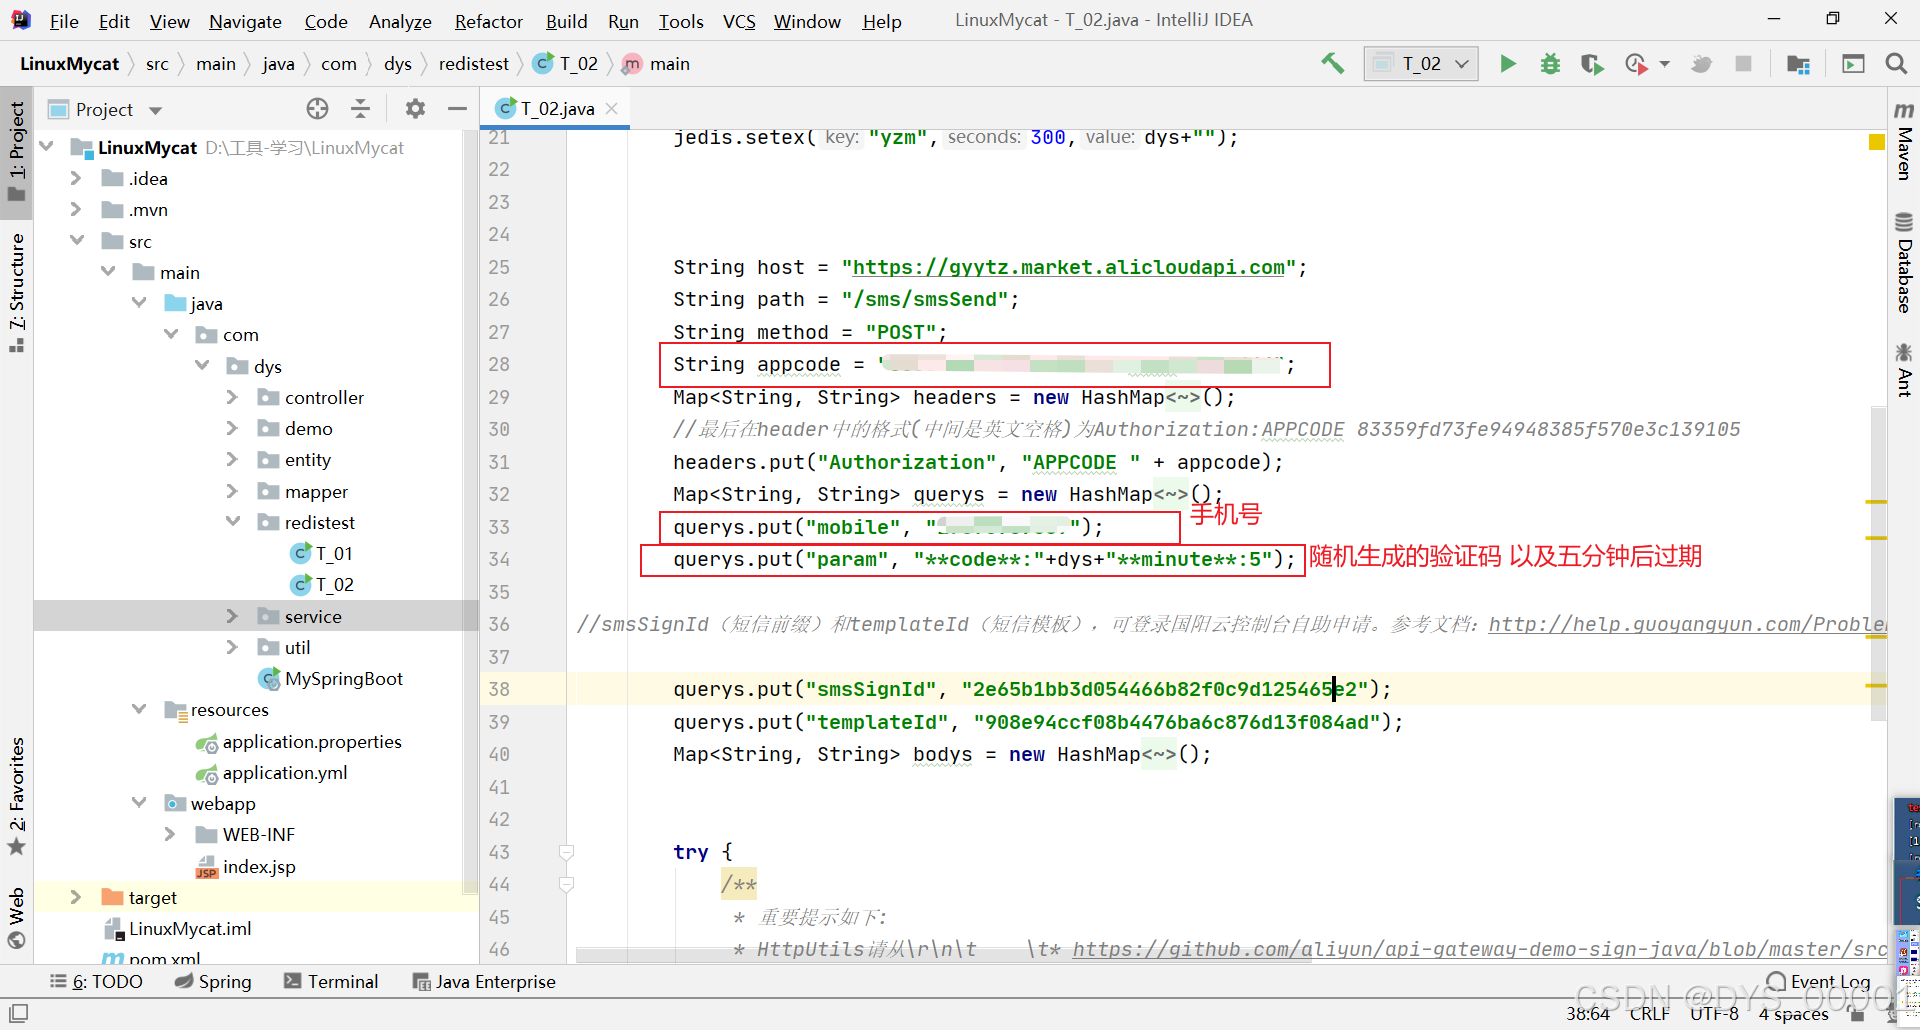
Task: Expand the WEB-INF folder
Action: (170, 834)
